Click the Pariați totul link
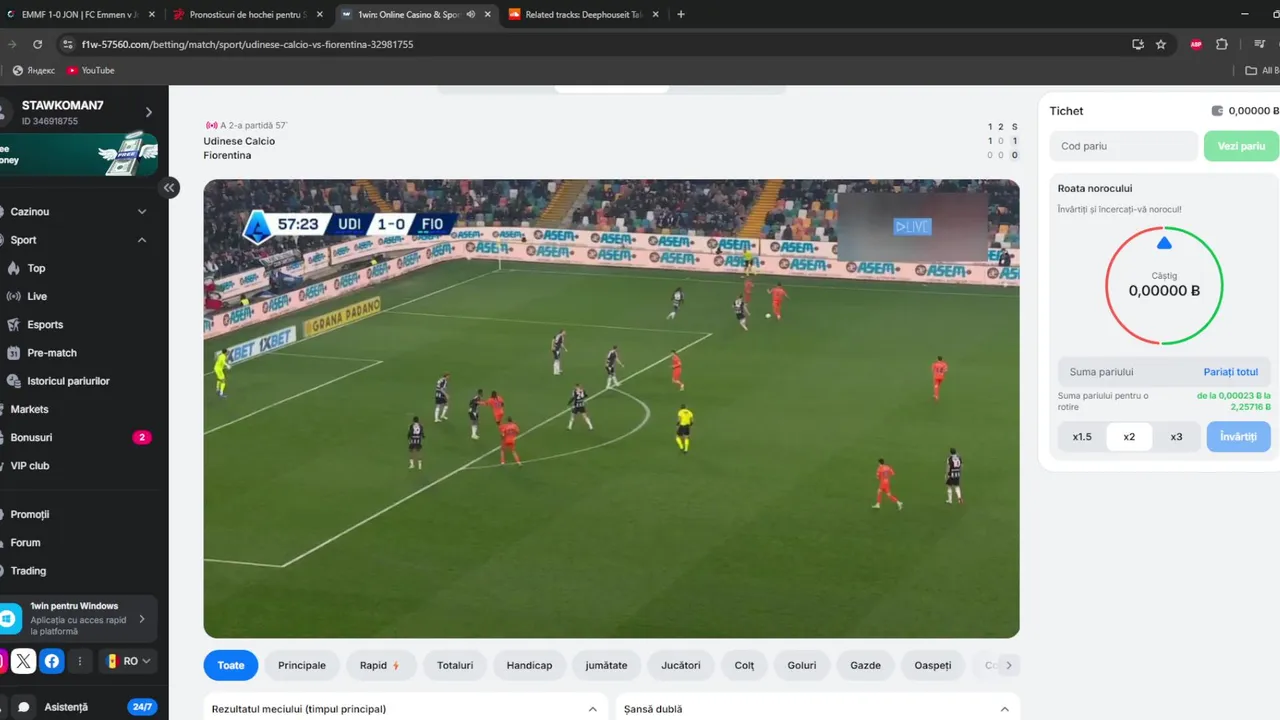 click(x=1231, y=372)
